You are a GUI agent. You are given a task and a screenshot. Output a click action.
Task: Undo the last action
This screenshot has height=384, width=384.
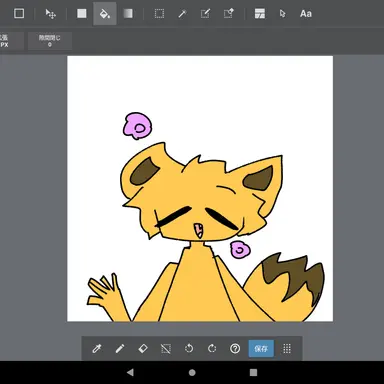pyautogui.click(x=189, y=349)
